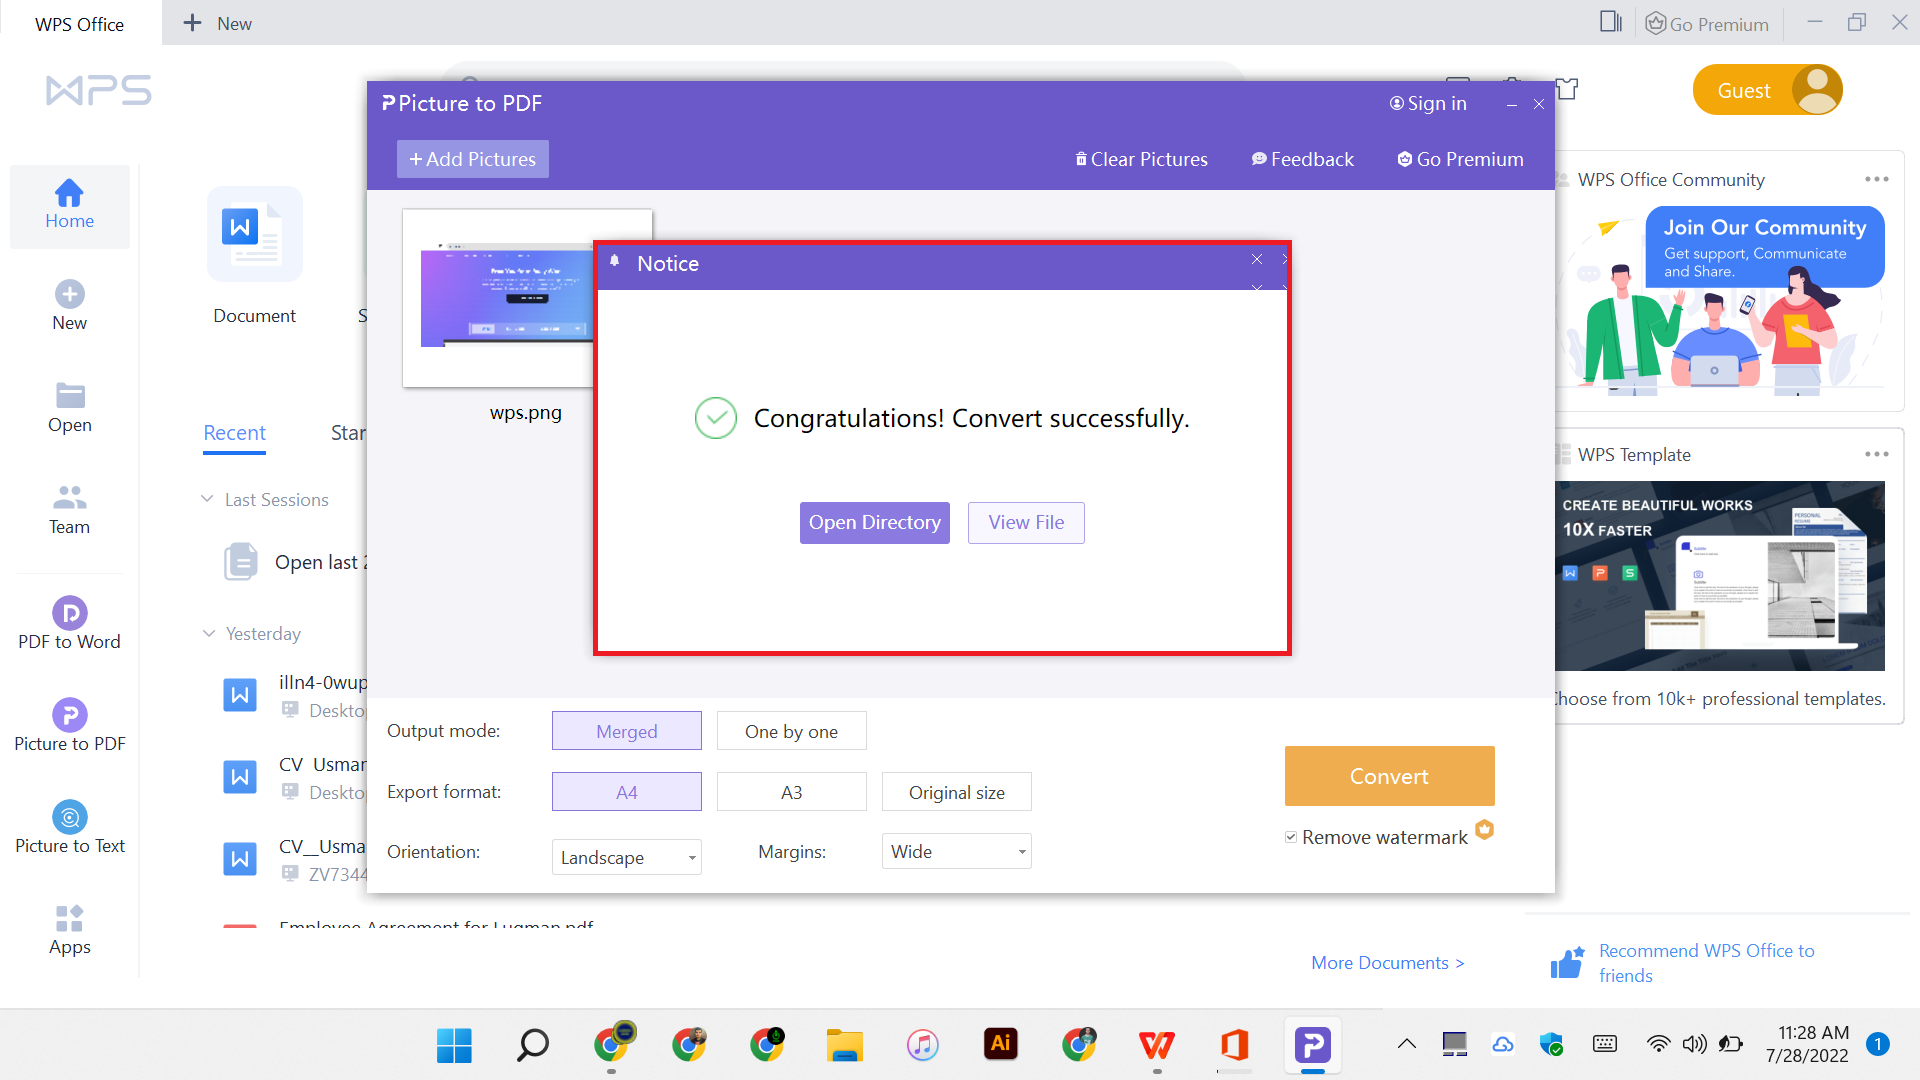Collapse the Last Sessions section
This screenshot has width=1920, height=1080.
click(207, 499)
